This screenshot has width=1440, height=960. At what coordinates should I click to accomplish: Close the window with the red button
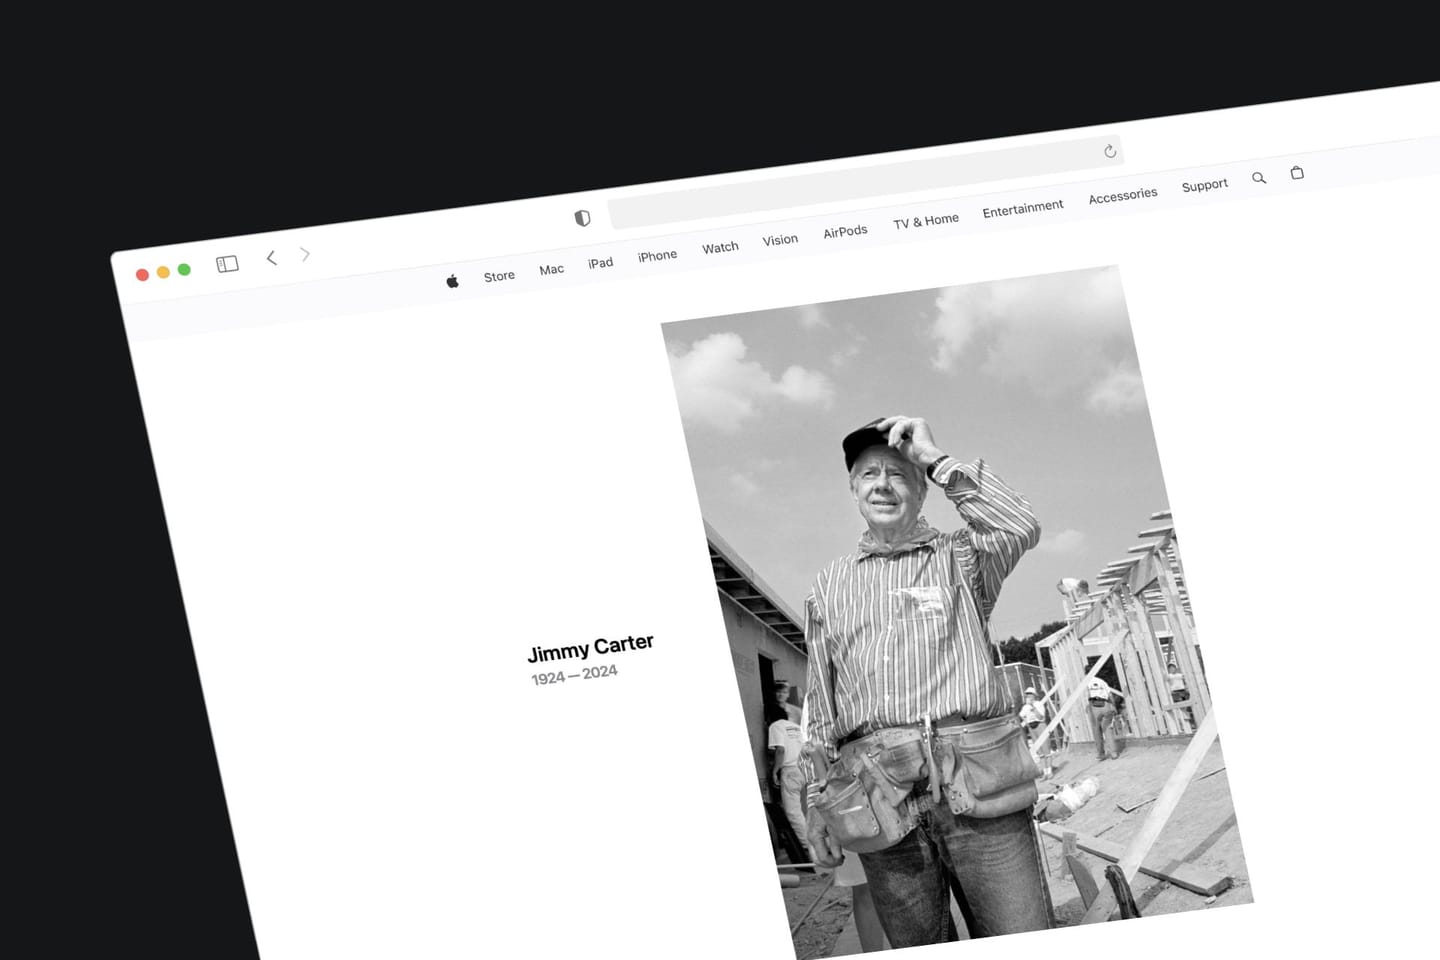point(142,275)
